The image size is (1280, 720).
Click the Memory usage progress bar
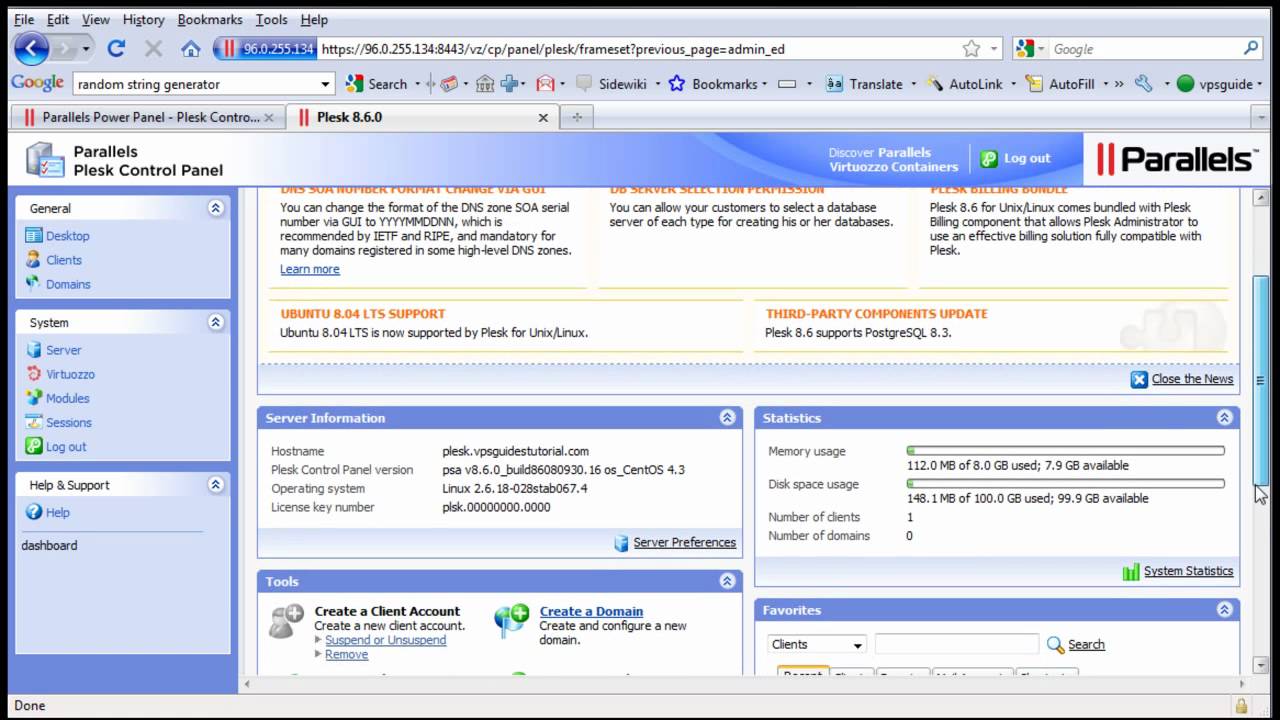click(1066, 451)
